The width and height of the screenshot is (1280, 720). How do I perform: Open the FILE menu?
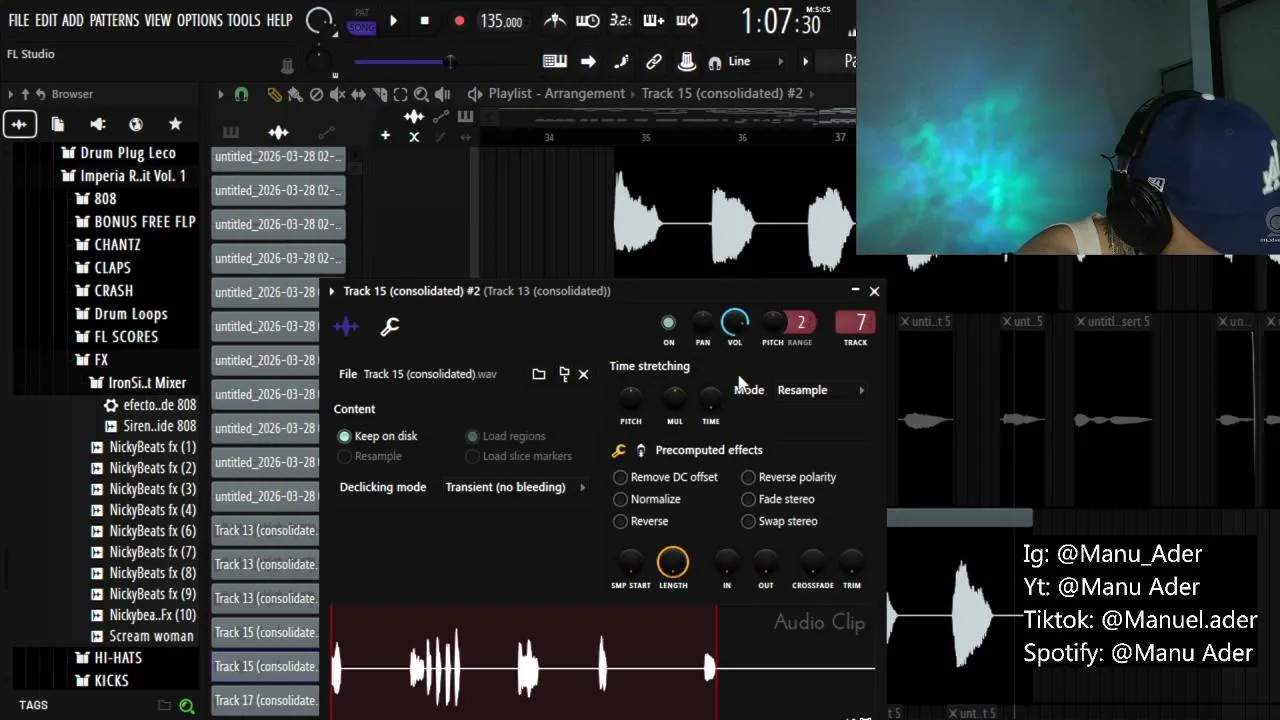click(x=19, y=20)
